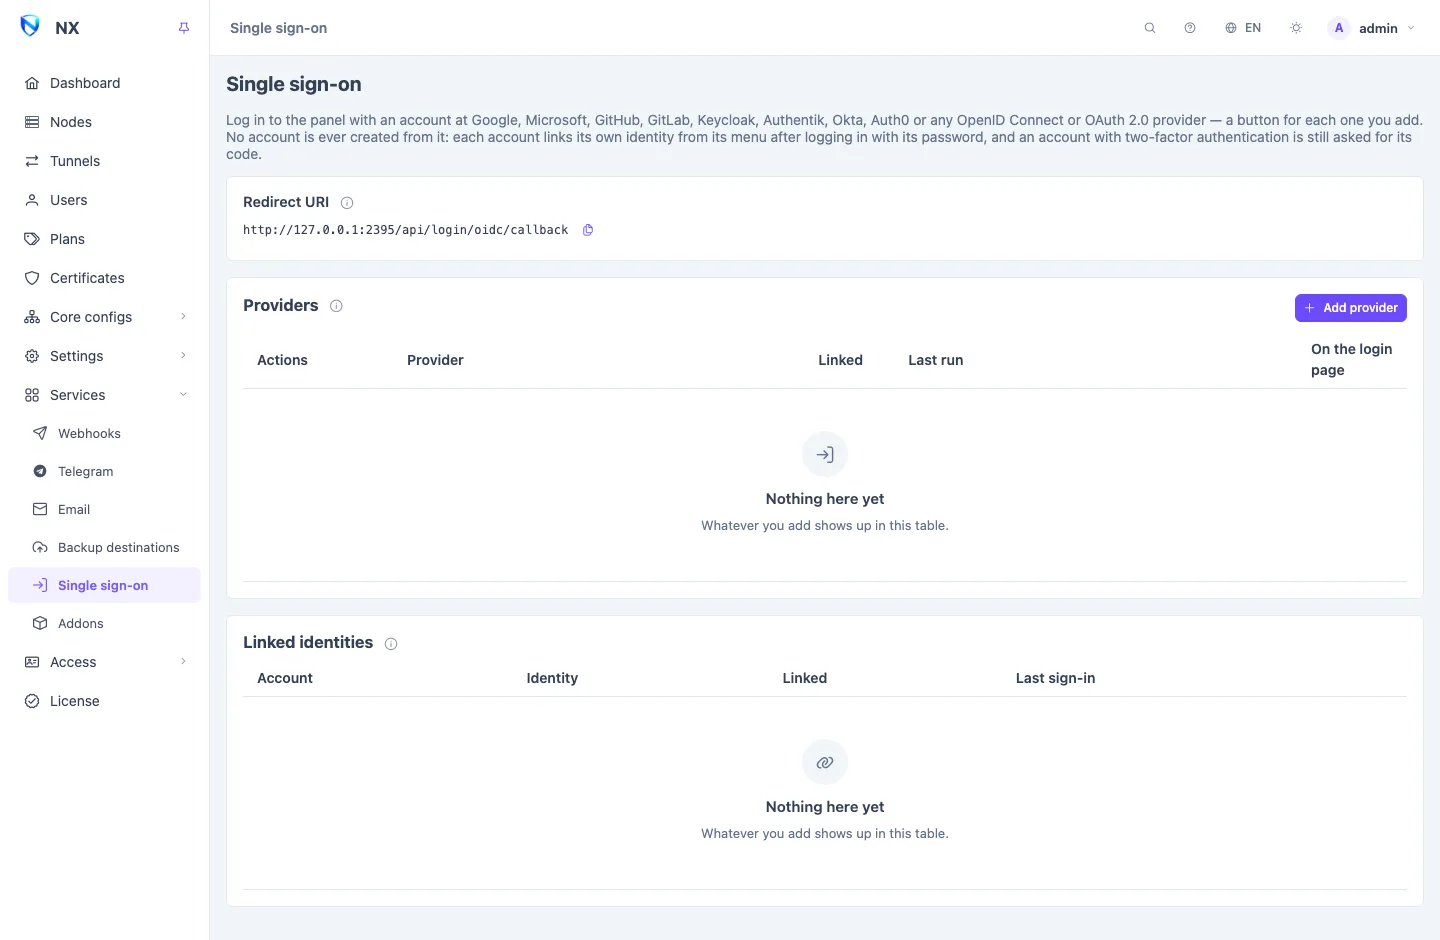
Task: Click the NX shield logo
Action: coord(31,27)
